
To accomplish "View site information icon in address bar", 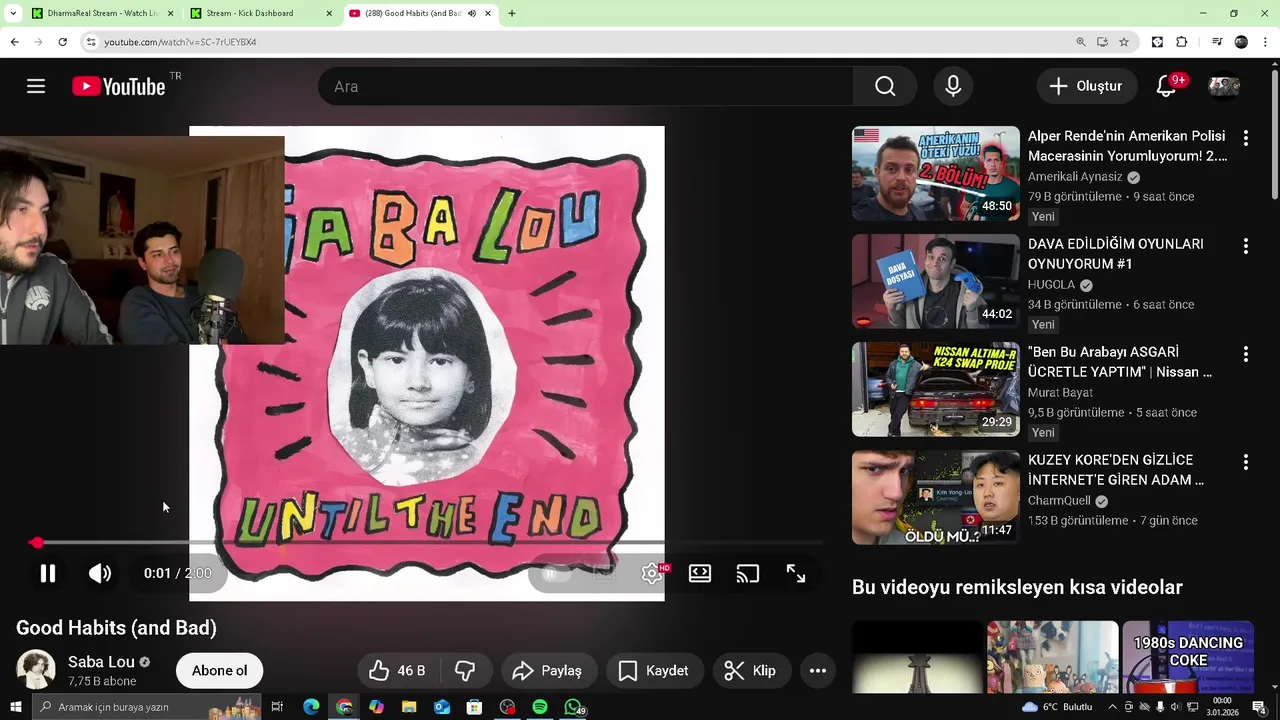I will click(x=91, y=42).
